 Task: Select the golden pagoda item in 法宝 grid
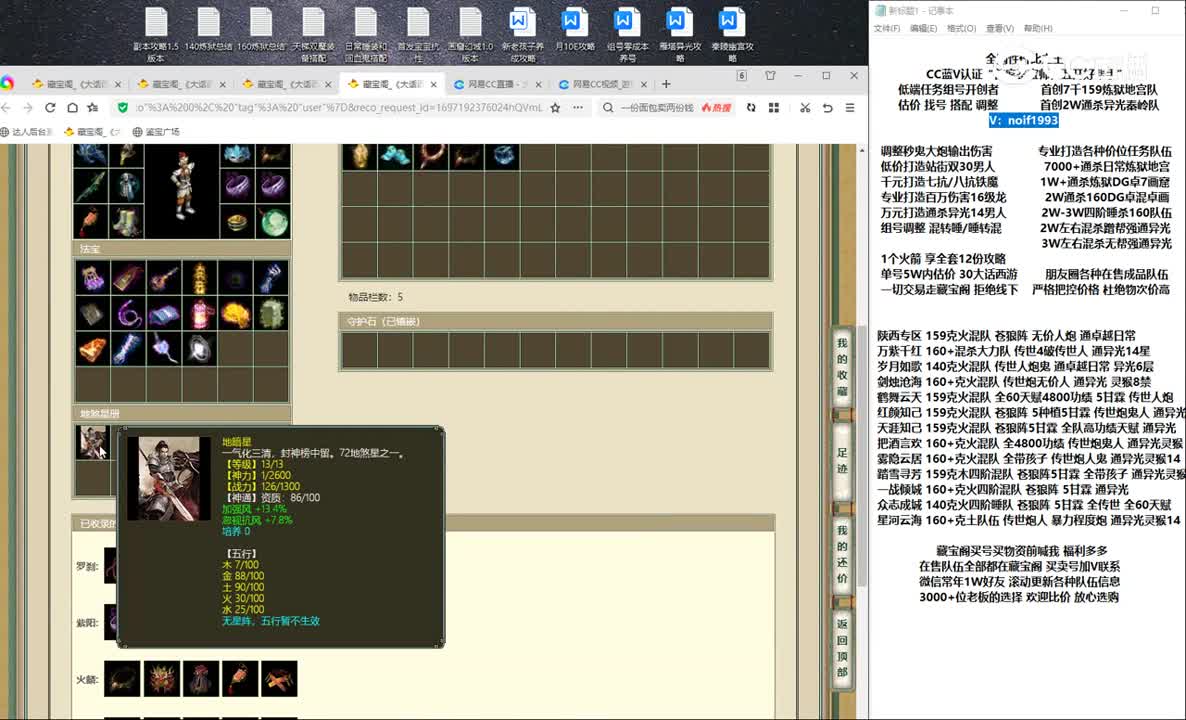pyautogui.click(x=200, y=278)
